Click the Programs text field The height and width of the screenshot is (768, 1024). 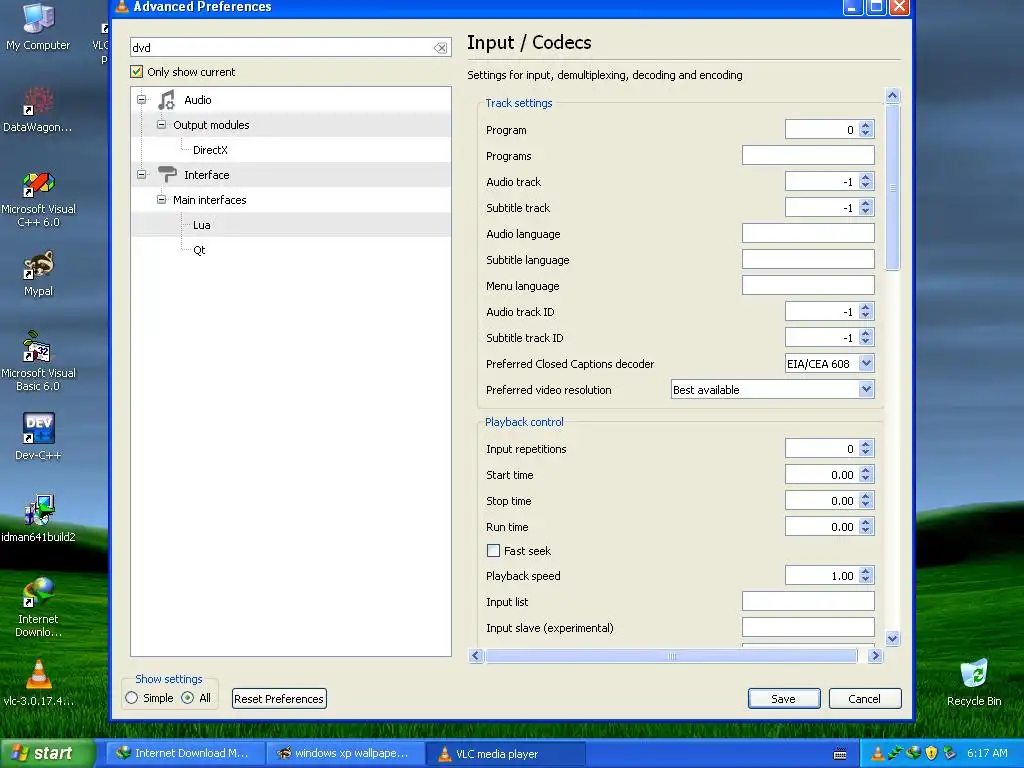point(808,155)
